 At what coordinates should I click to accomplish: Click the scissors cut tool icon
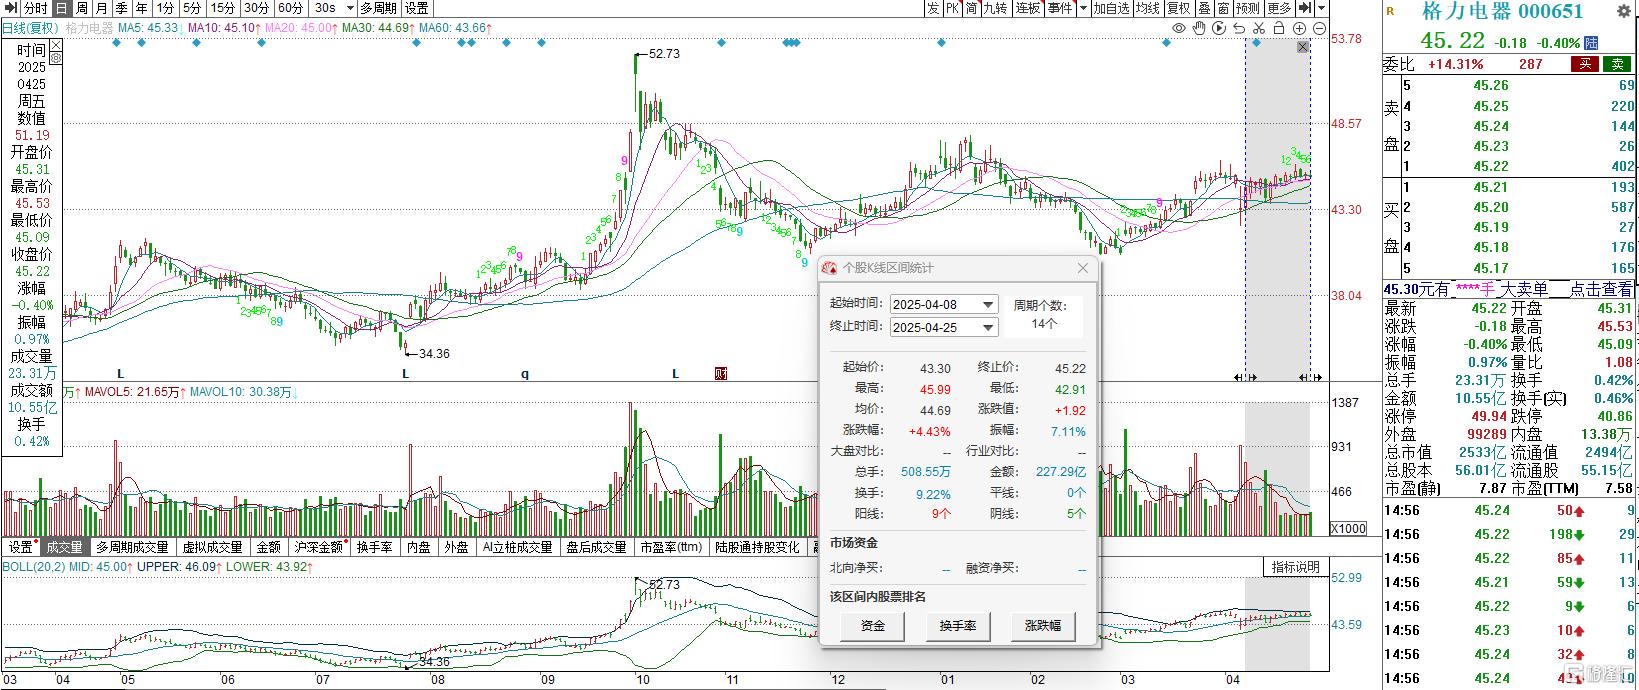click(x=1259, y=28)
